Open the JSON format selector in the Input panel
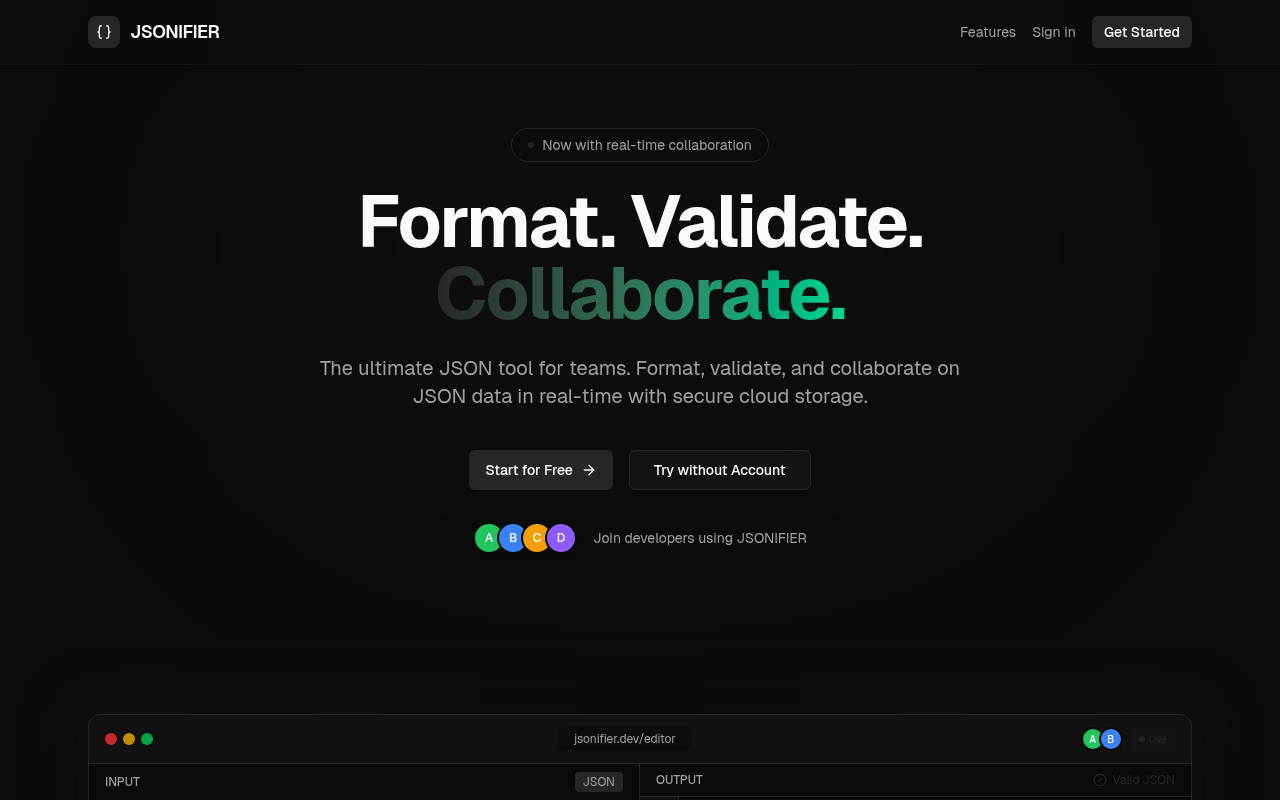The height and width of the screenshot is (800, 1280). 598,781
